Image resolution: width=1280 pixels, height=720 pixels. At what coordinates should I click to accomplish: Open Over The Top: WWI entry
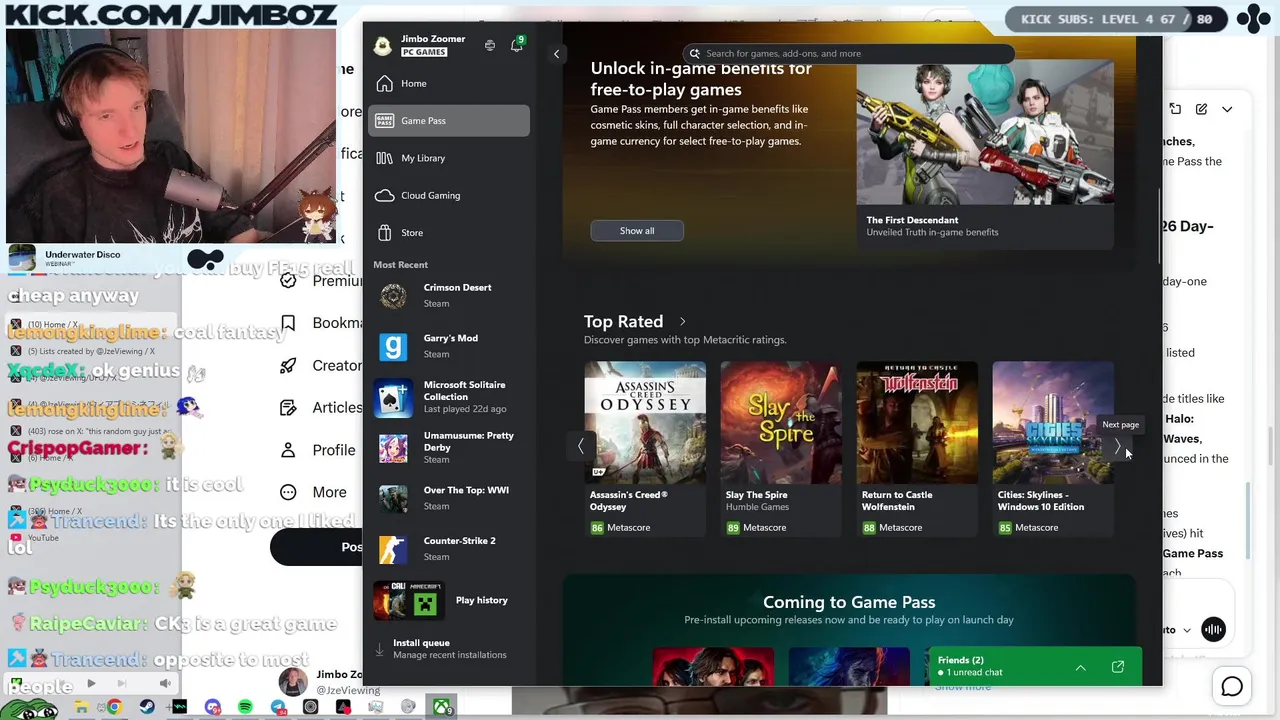(x=449, y=498)
